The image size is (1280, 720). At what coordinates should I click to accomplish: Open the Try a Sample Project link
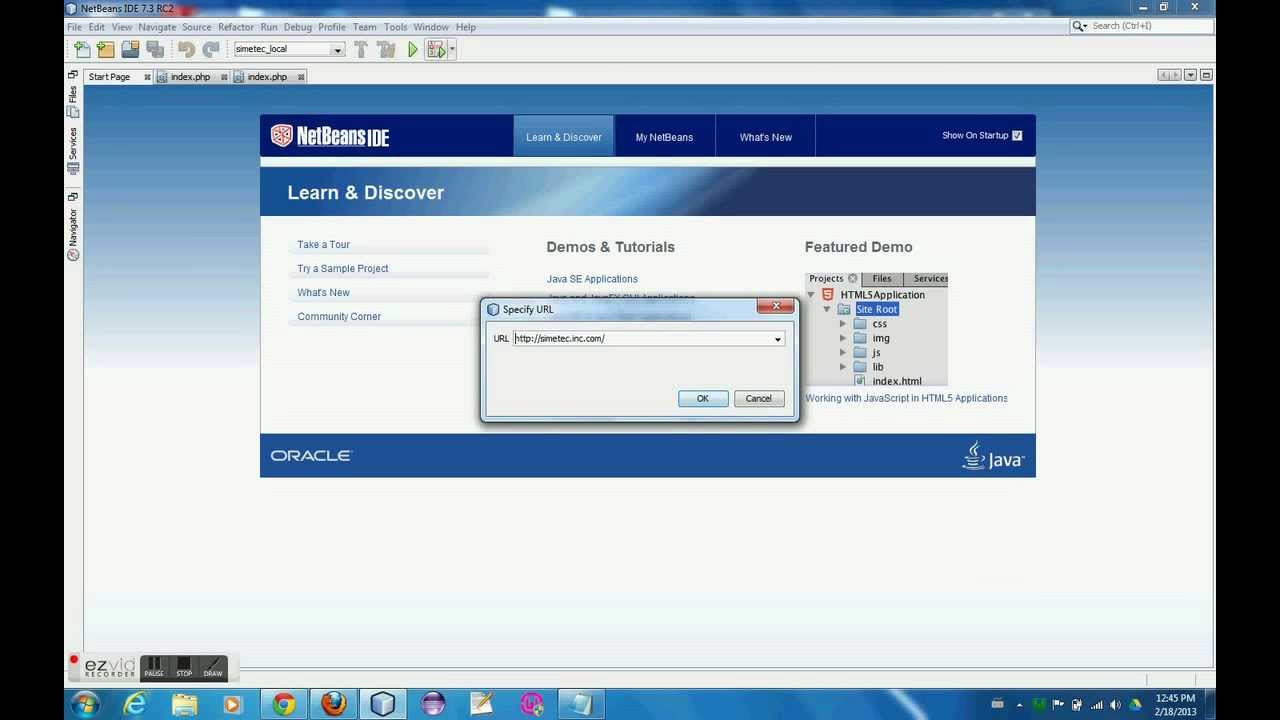point(343,268)
